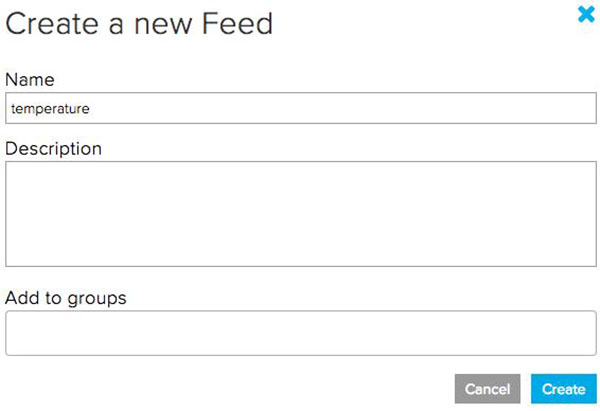Screen dimensions: 600x411
Task: Click the blue Create button
Action: (564, 389)
